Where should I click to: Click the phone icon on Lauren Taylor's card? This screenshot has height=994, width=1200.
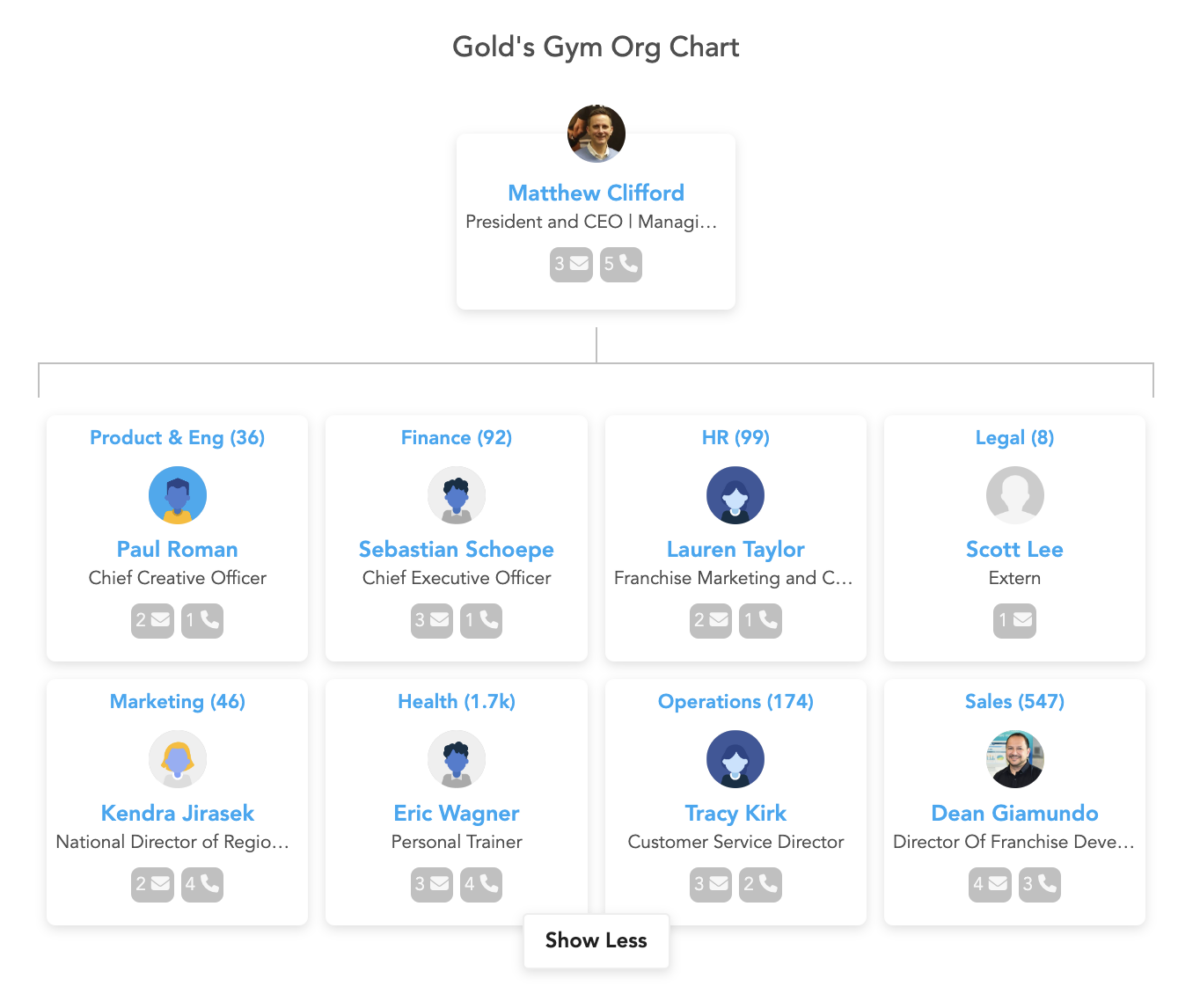760,620
